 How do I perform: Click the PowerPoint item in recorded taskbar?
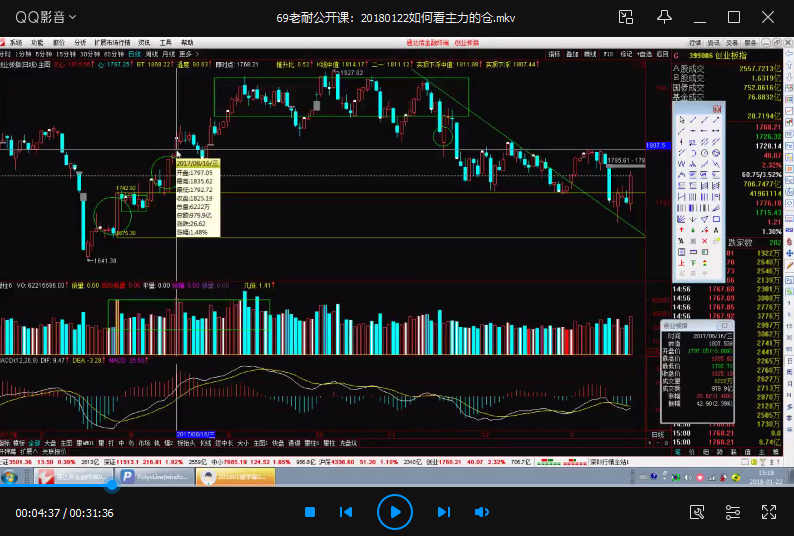point(150,477)
